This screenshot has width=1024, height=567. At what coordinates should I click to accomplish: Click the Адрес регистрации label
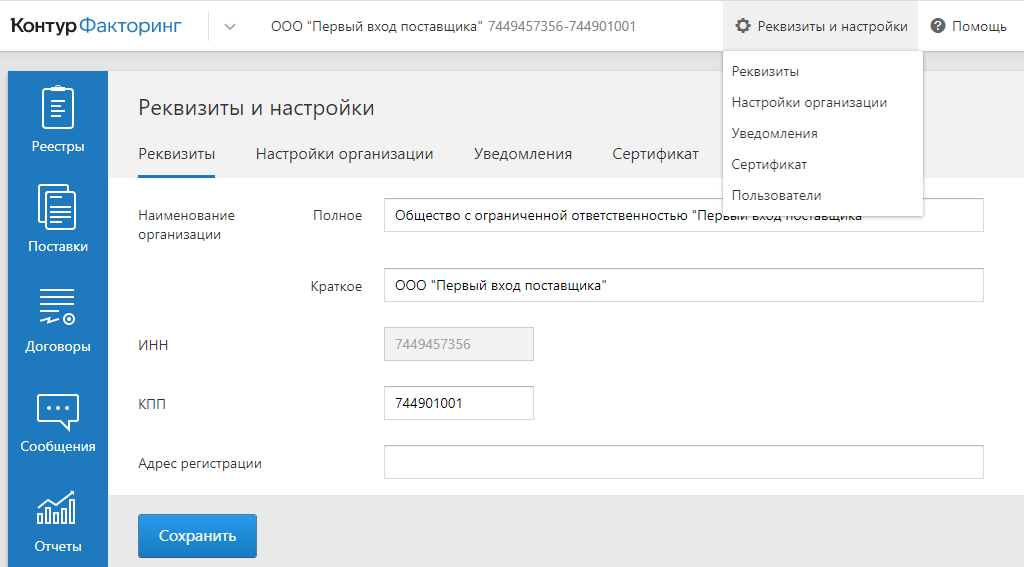coord(200,463)
